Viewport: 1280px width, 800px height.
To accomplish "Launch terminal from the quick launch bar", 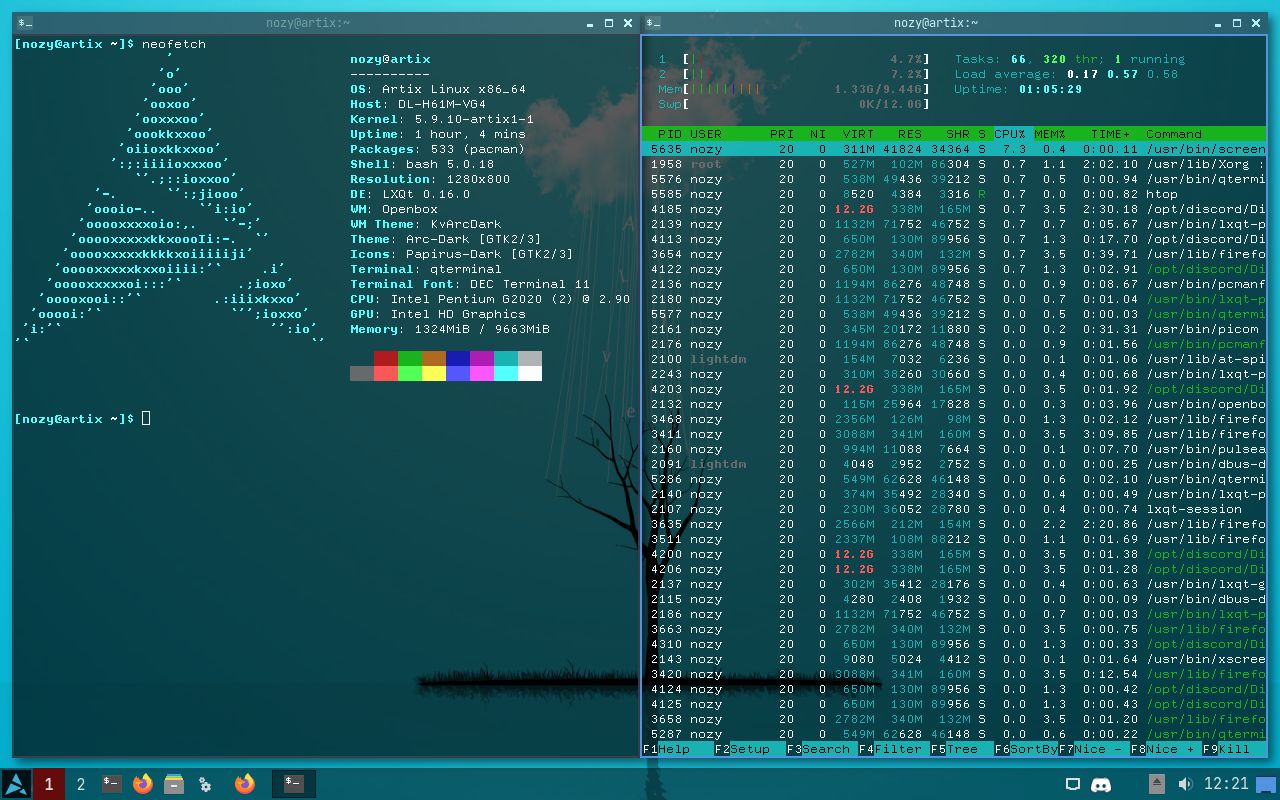I will (112, 784).
